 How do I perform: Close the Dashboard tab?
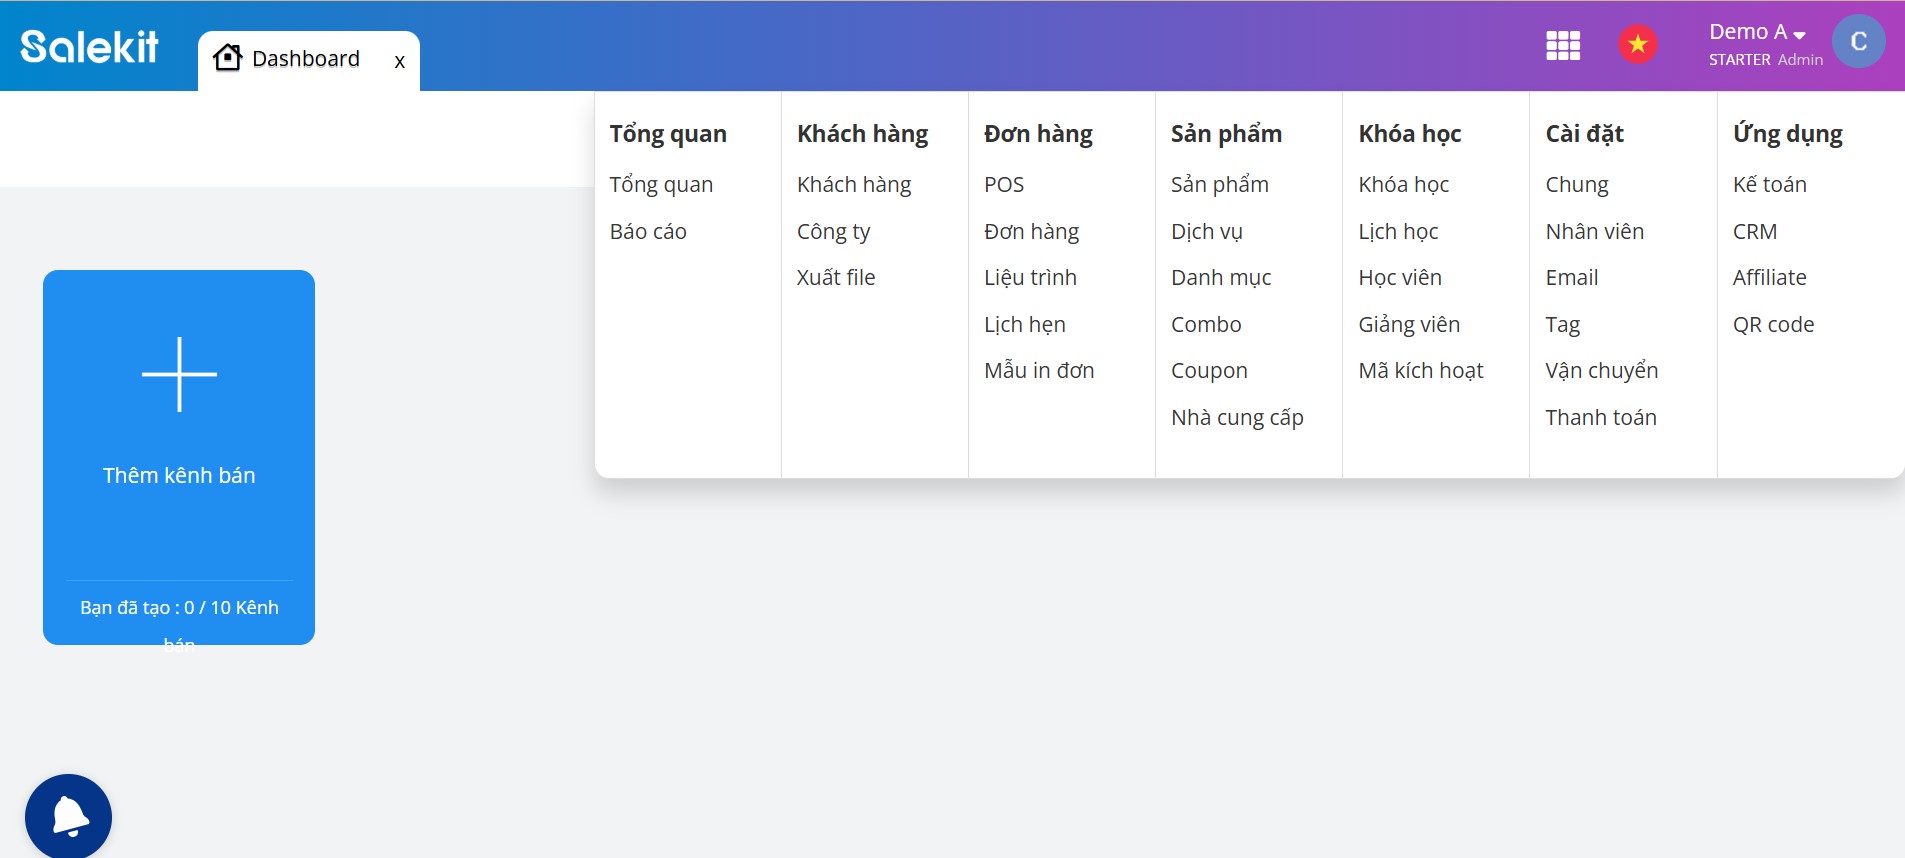pos(400,61)
